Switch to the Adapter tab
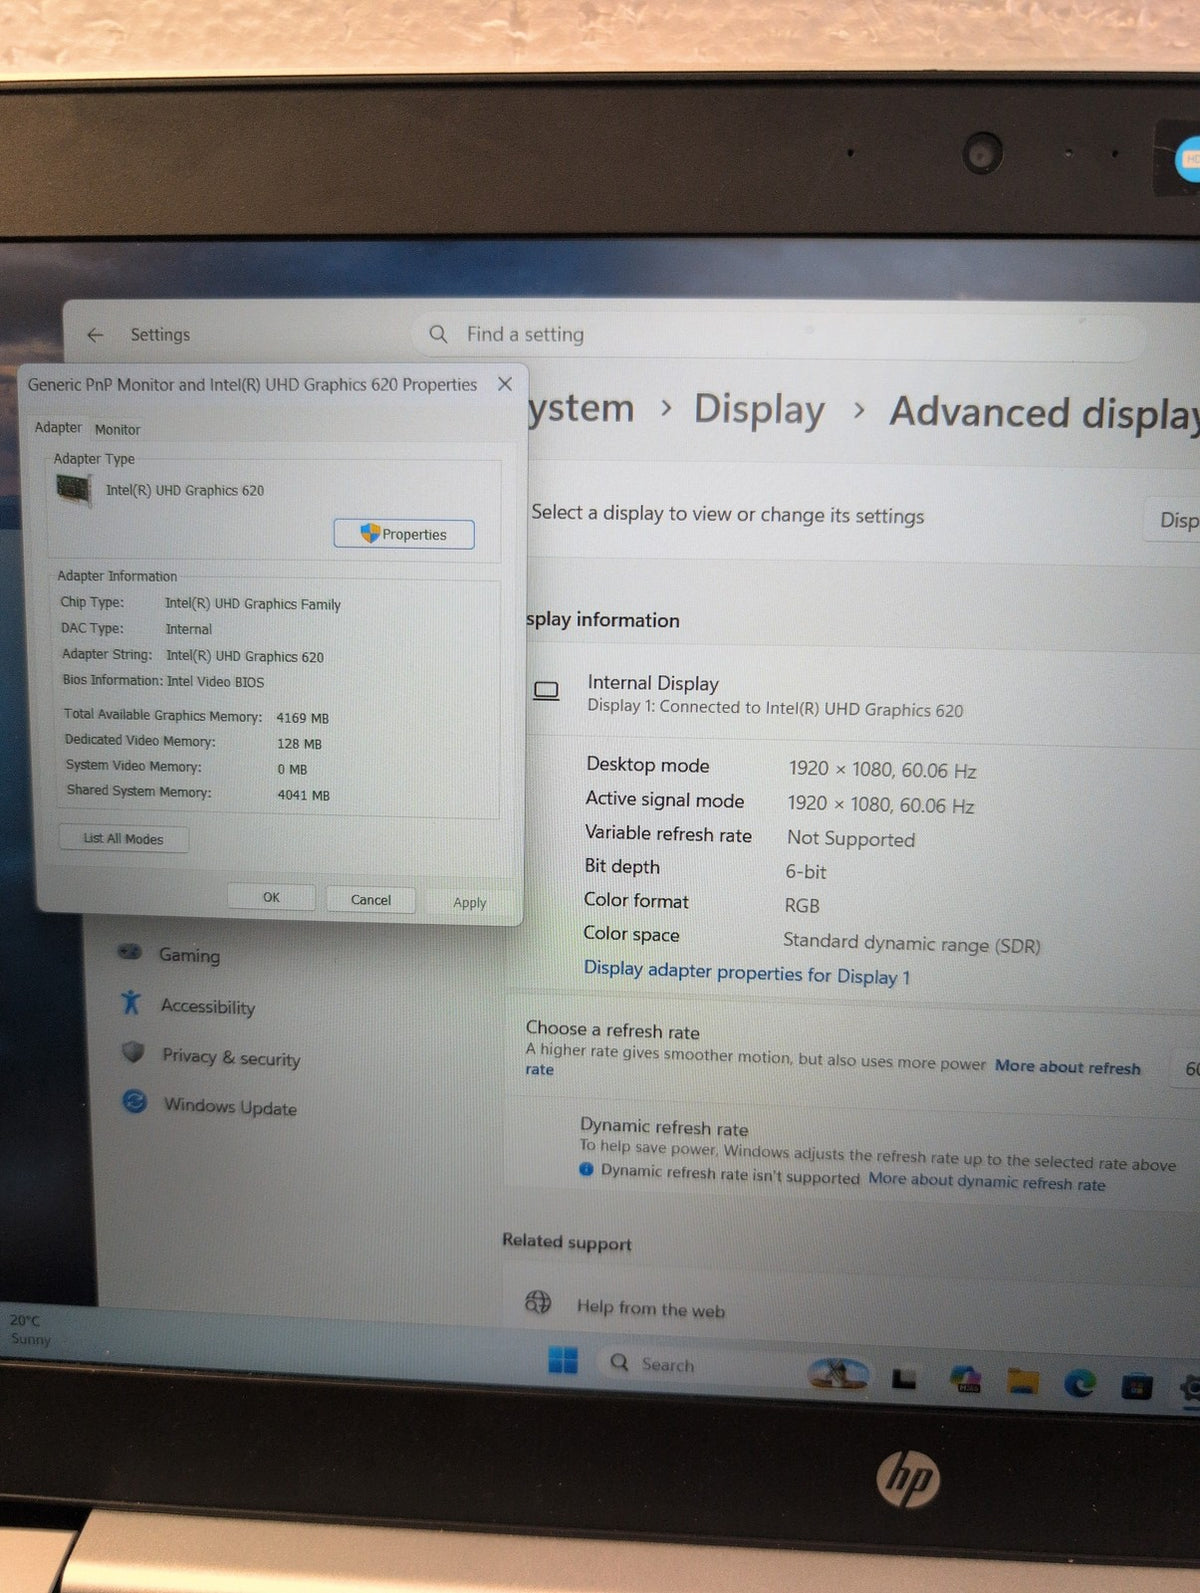 [58, 427]
